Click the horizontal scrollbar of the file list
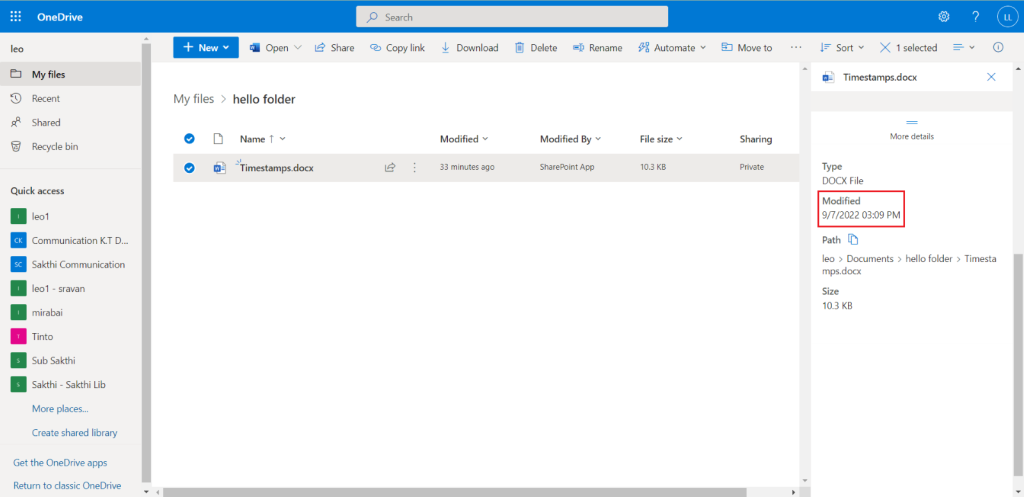The width and height of the screenshot is (1024, 497). 454,492
